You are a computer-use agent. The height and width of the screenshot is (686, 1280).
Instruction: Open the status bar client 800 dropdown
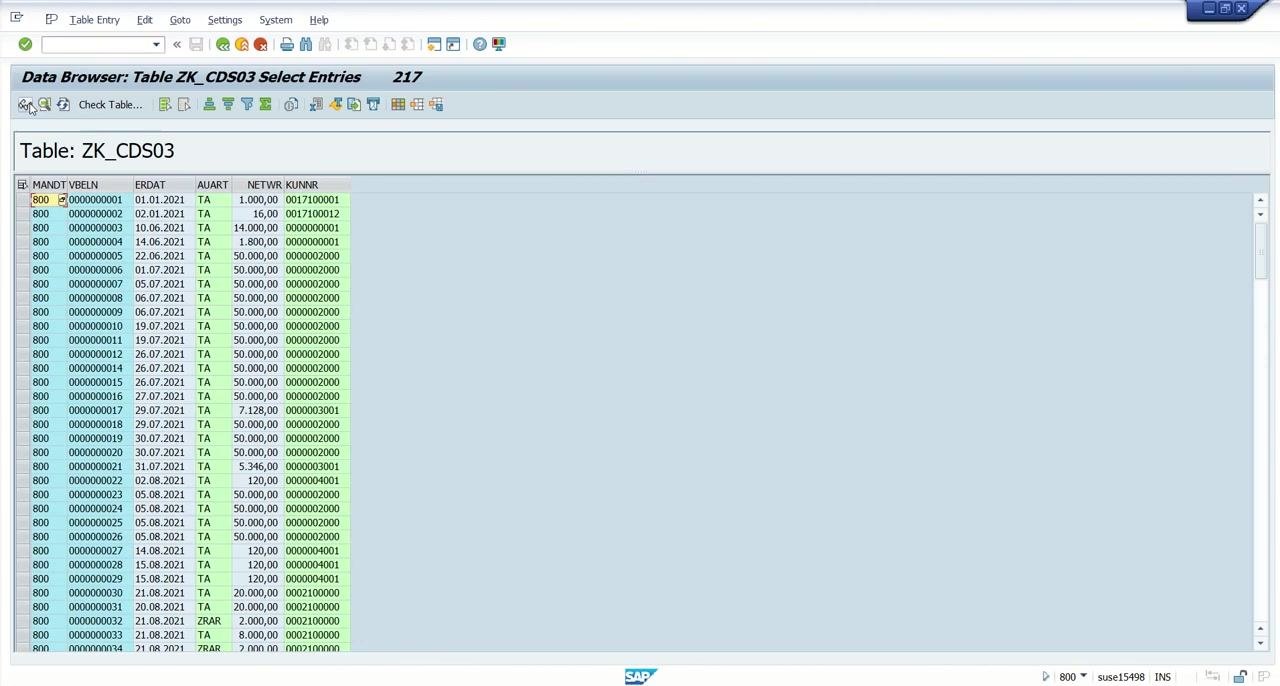(x=1083, y=677)
